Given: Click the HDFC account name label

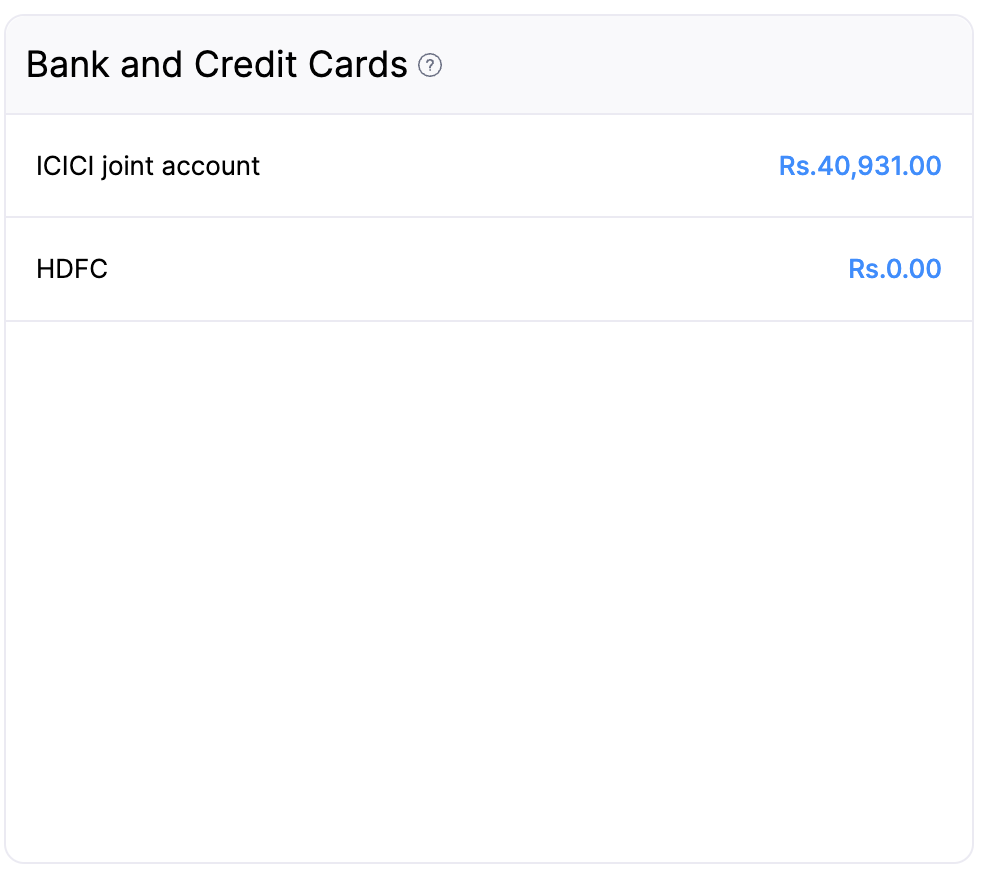Looking at the screenshot, I should coord(72,269).
